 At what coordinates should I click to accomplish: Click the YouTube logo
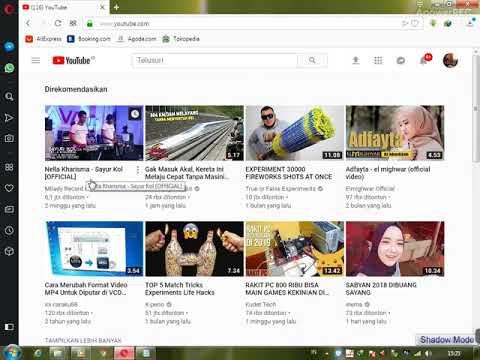coord(72,60)
